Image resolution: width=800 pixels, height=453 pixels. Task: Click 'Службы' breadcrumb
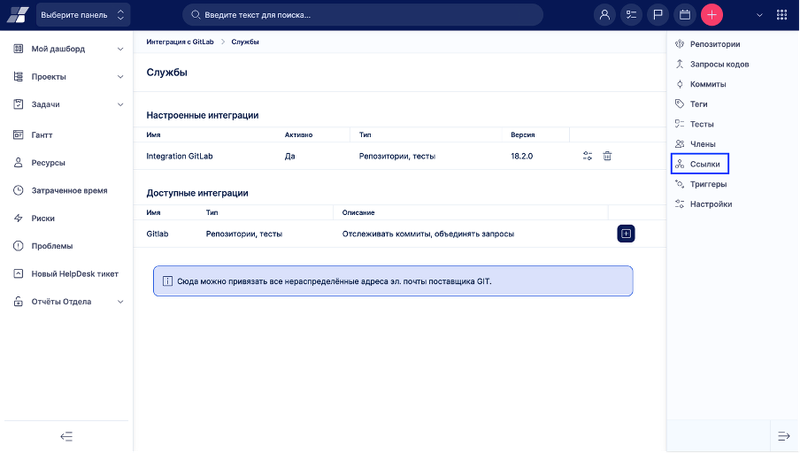point(245,42)
